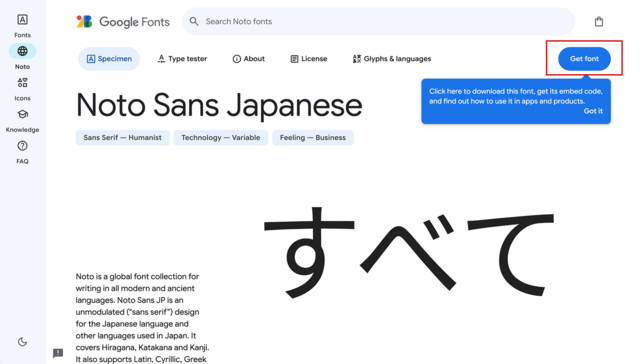The image size is (640, 364).
Task: Switch to Glyphs & languages tab
Action: coord(392,59)
